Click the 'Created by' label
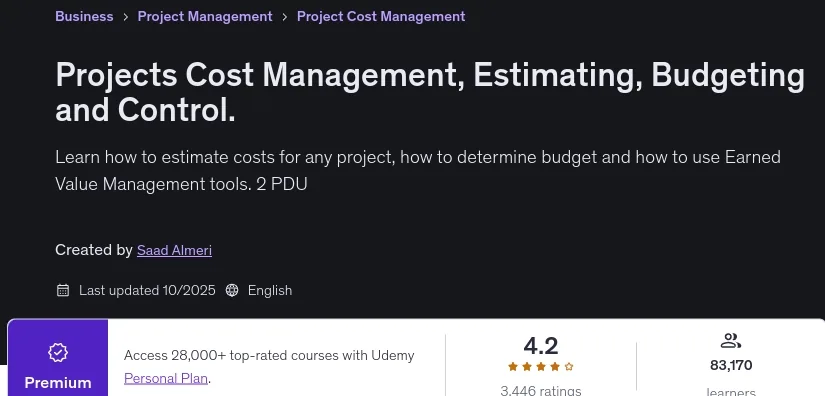 94,250
